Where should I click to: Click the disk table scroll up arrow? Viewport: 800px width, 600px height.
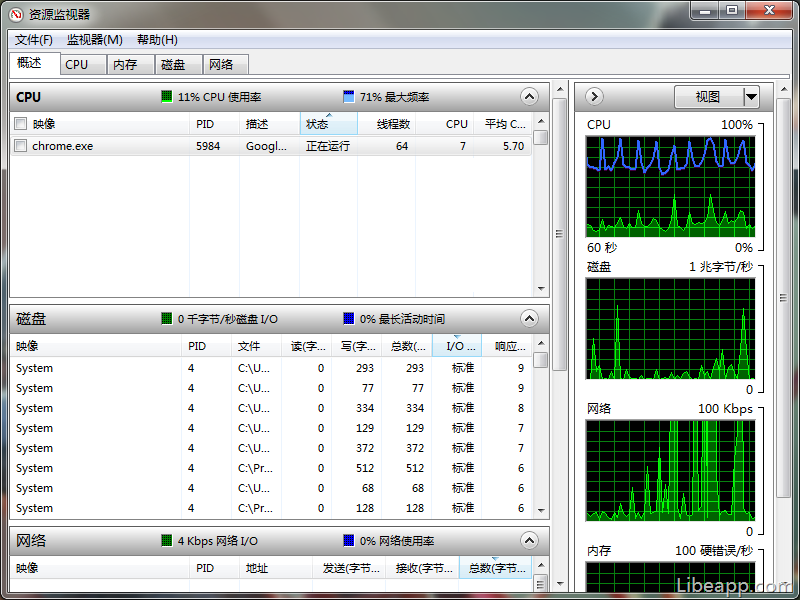[x=541, y=343]
